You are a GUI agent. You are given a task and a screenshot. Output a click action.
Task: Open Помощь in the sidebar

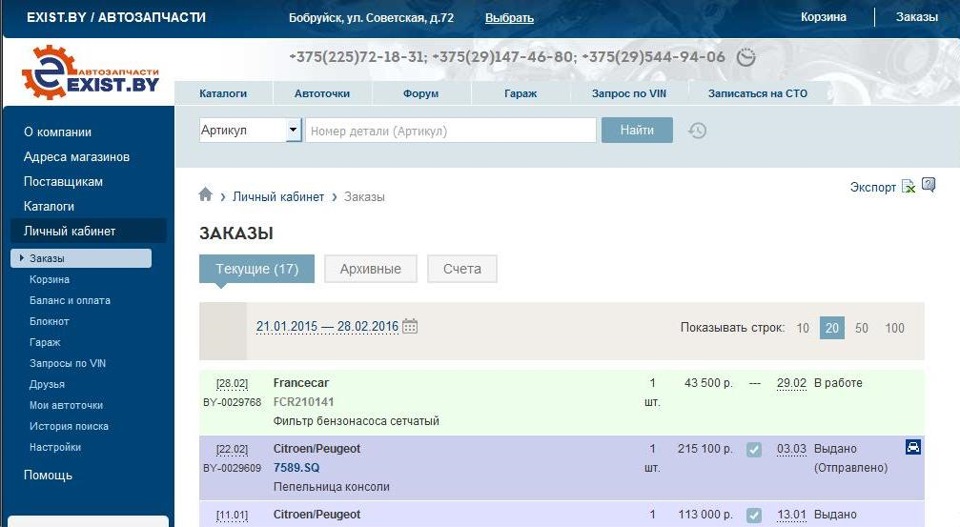pos(48,476)
